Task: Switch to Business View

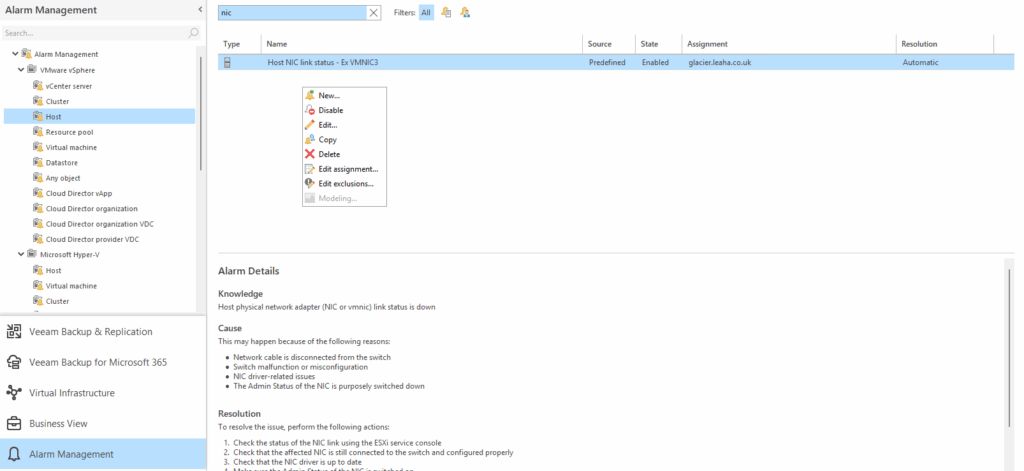Action: tap(103, 423)
